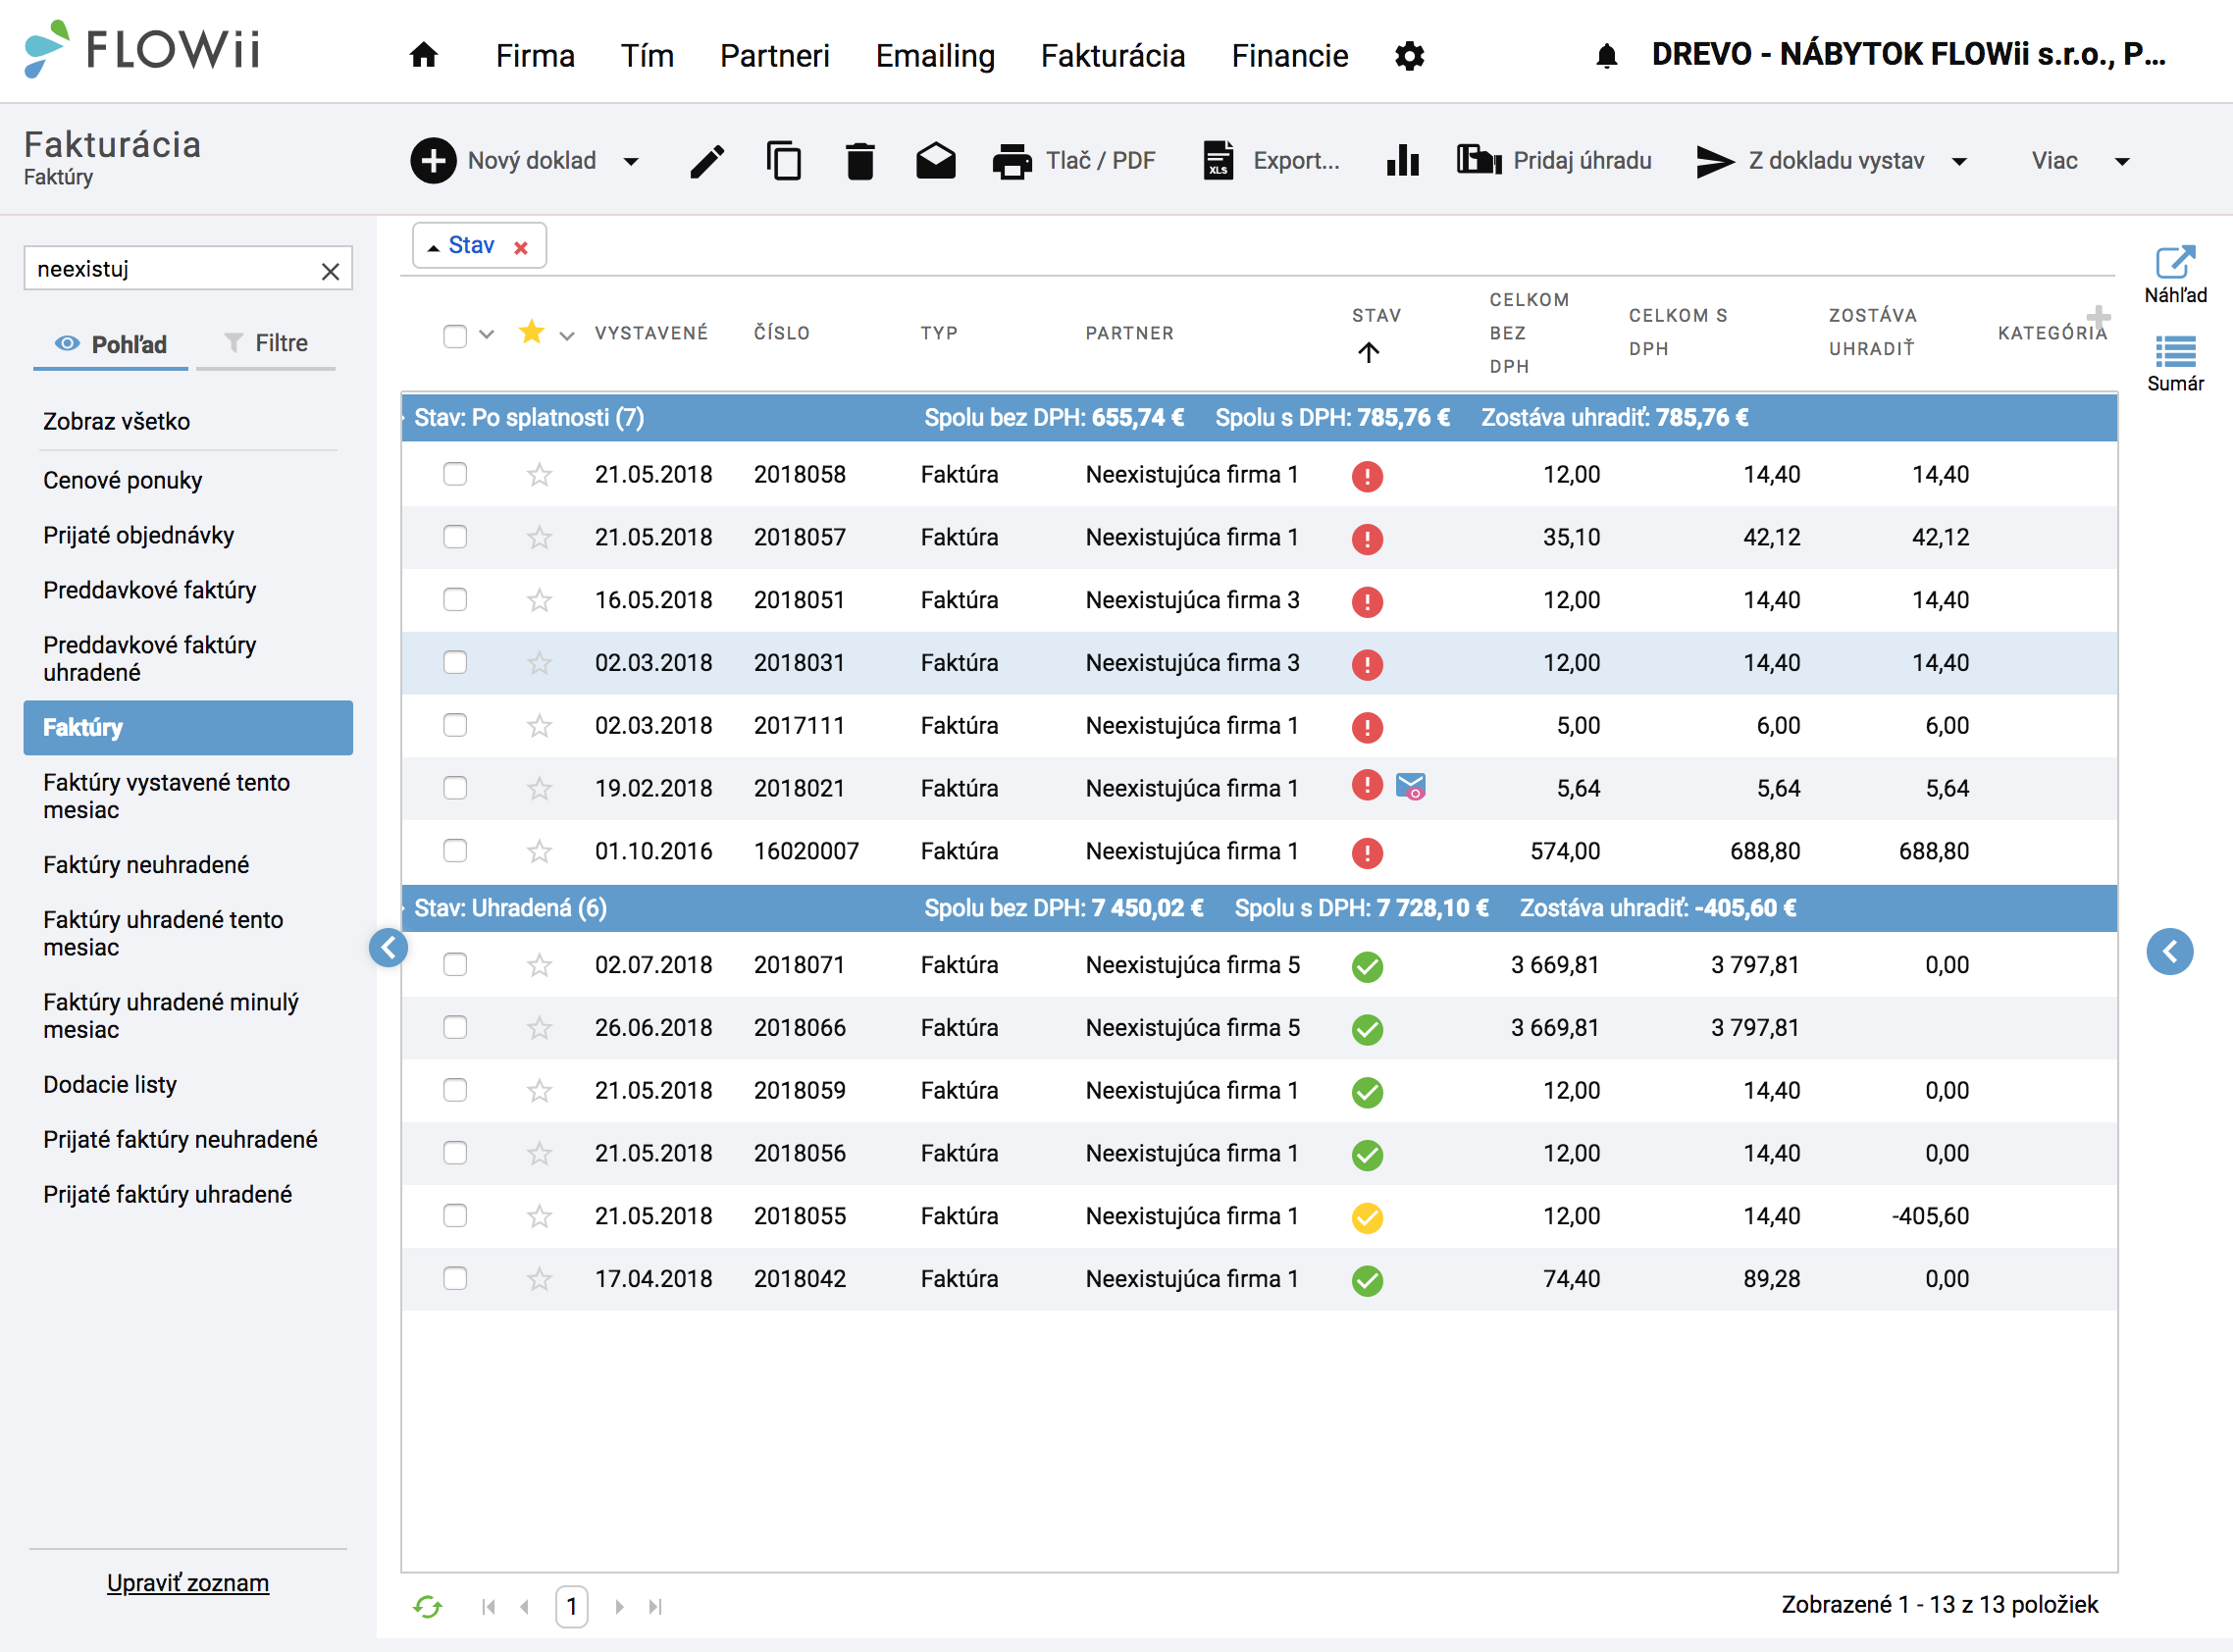Open settings gear in top navigation
Image resolution: width=2233 pixels, height=1652 pixels.
(1409, 56)
